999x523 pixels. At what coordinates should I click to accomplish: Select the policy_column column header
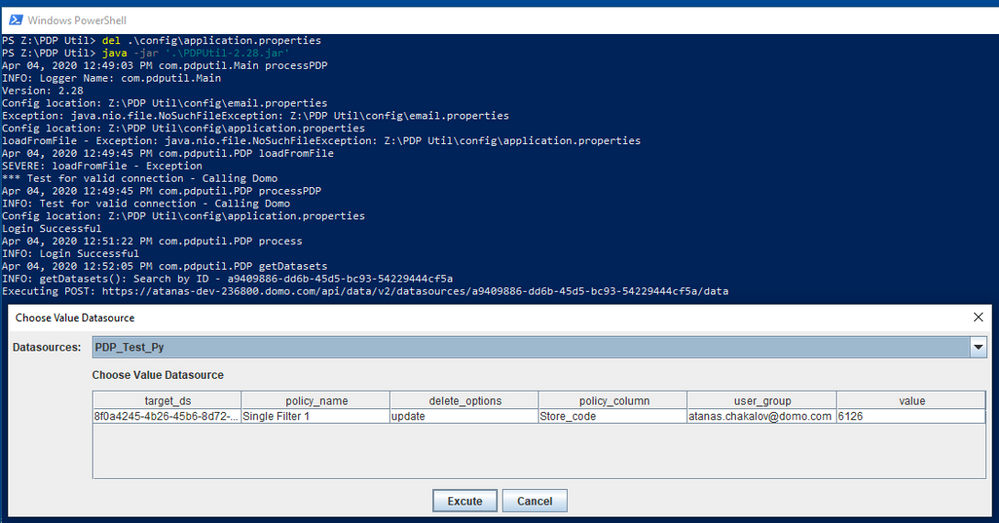[614, 401]
